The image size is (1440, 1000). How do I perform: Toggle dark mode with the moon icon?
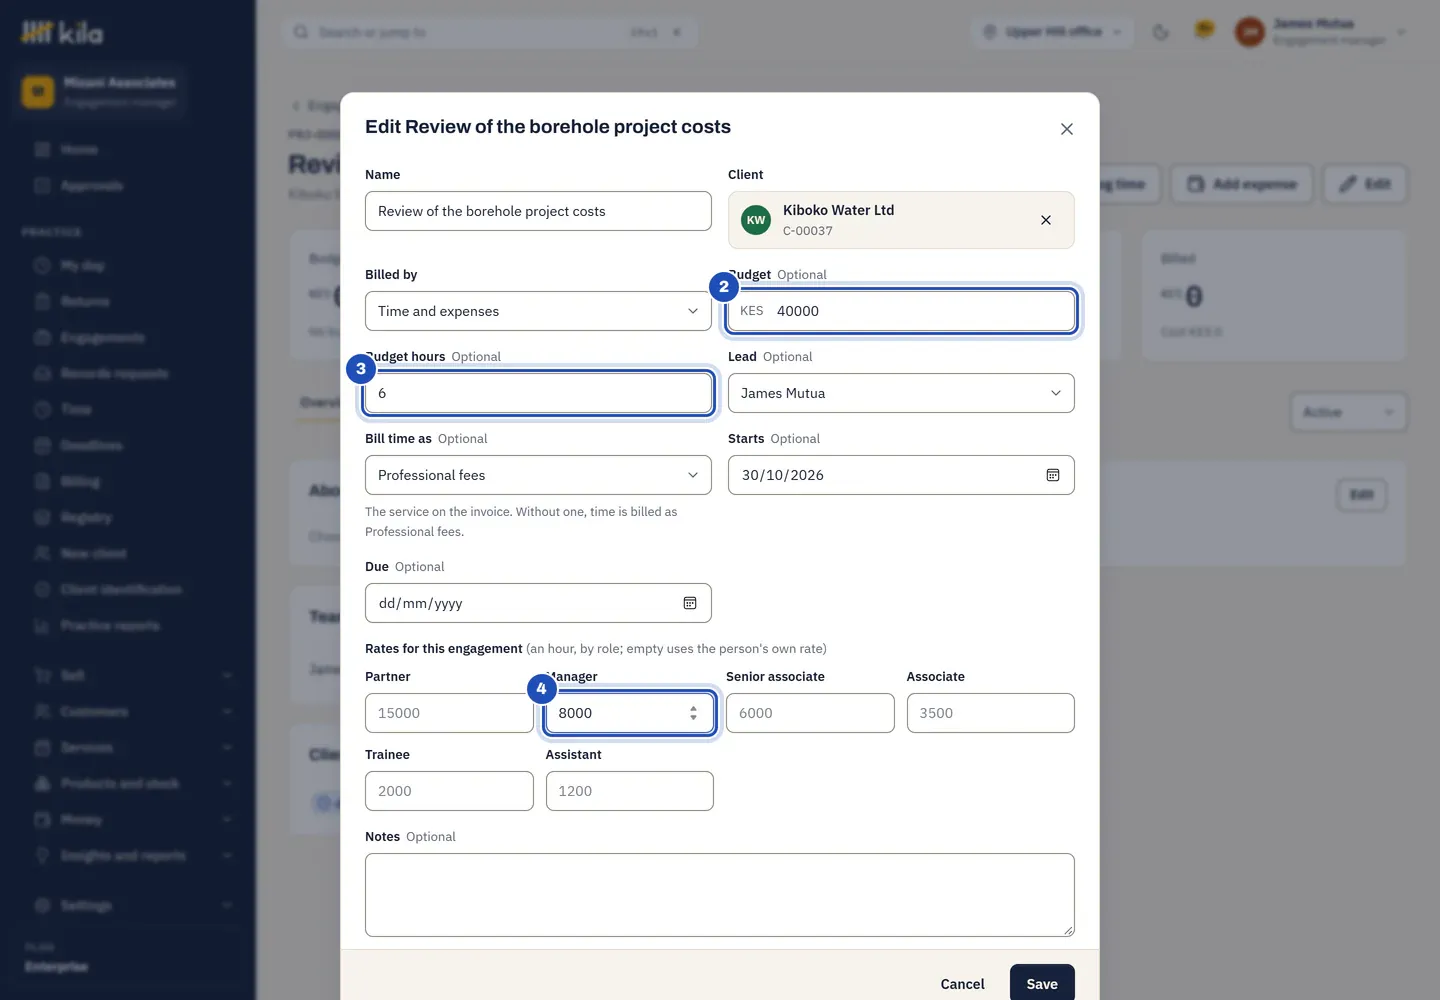click(1161, 32)
